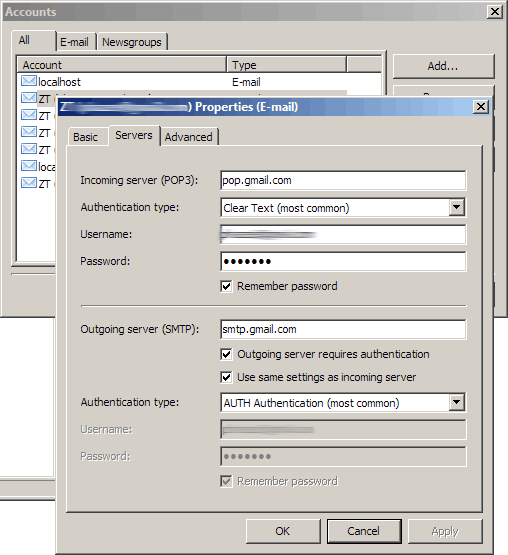Screen dimensions: 508x555
Task: Close the Accounts window
Action: tap(495, 12)
